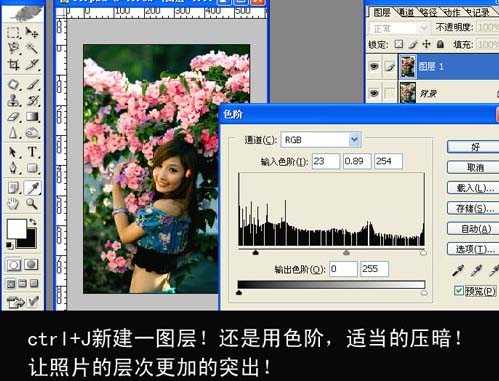The width and height of the screenshot is (499, 381).
Task: Select the Blur tool
Action: coord(14,133)
